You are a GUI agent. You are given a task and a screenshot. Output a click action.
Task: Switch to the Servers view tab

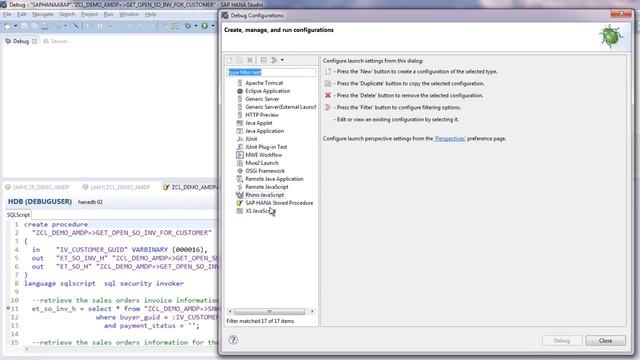coord(56,41)
